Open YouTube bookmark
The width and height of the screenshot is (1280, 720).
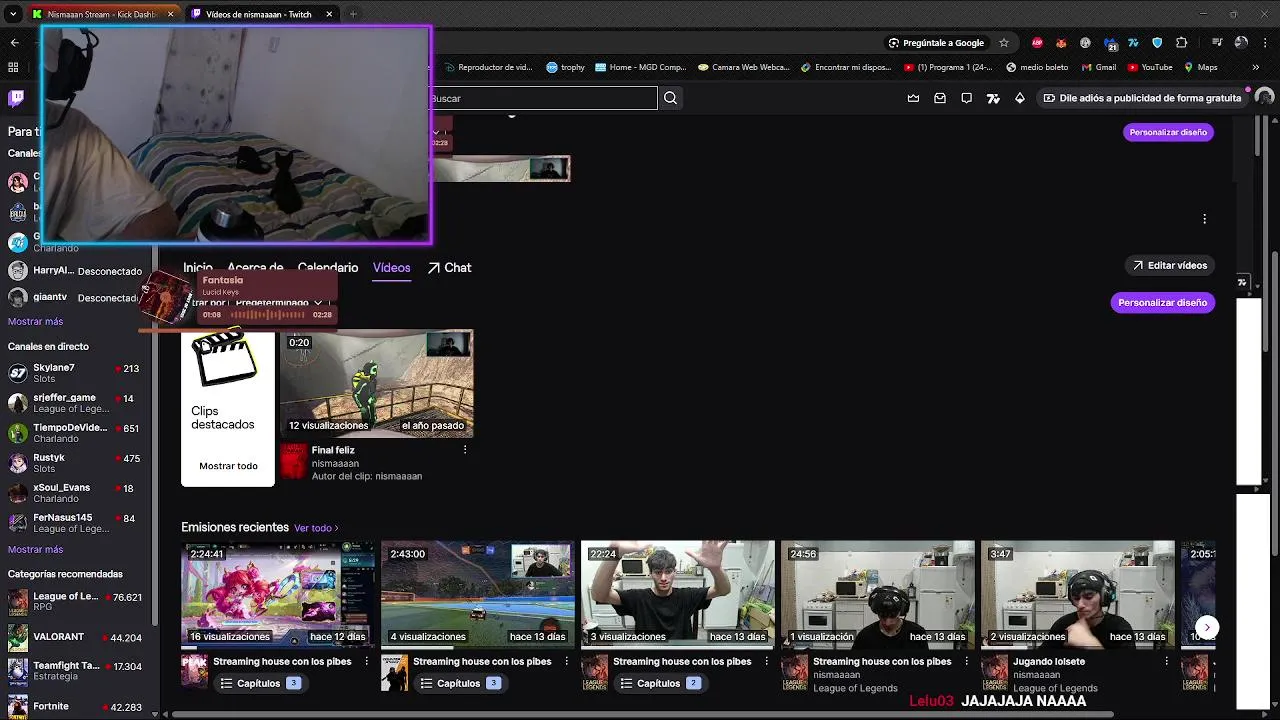click(1149, 67)
